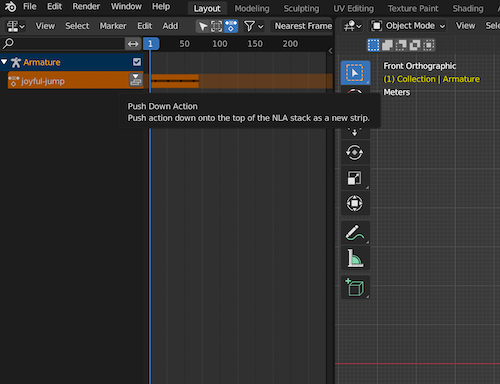The width and height of the screenshot is (500, 384).
Task: Click the joyful-jump keyframe strip
Action: (175, 81)
